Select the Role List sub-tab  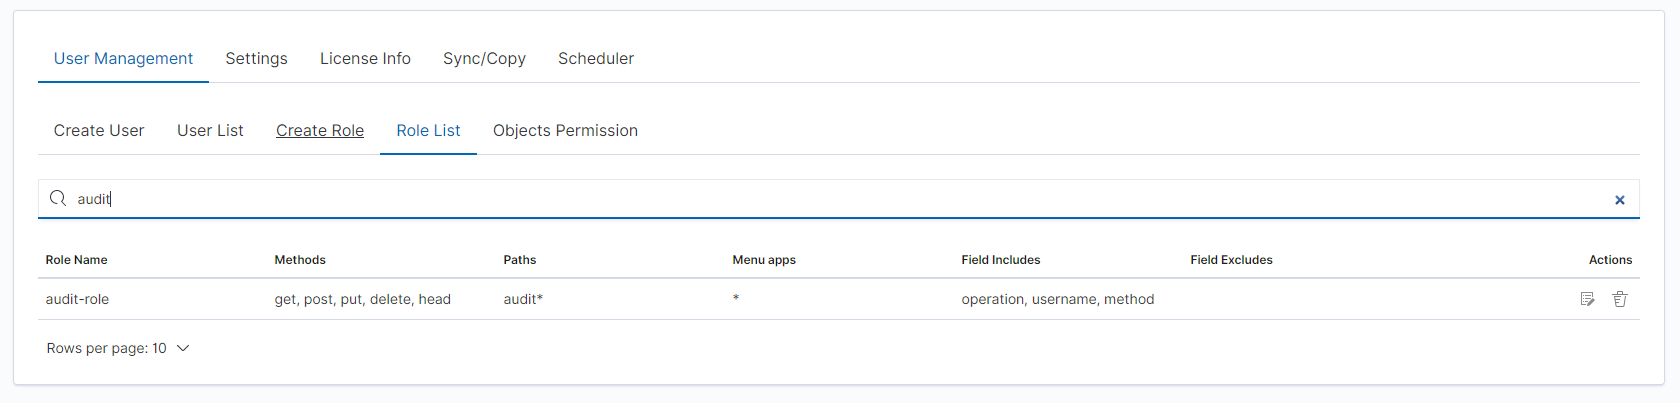[x=428, y=131]
